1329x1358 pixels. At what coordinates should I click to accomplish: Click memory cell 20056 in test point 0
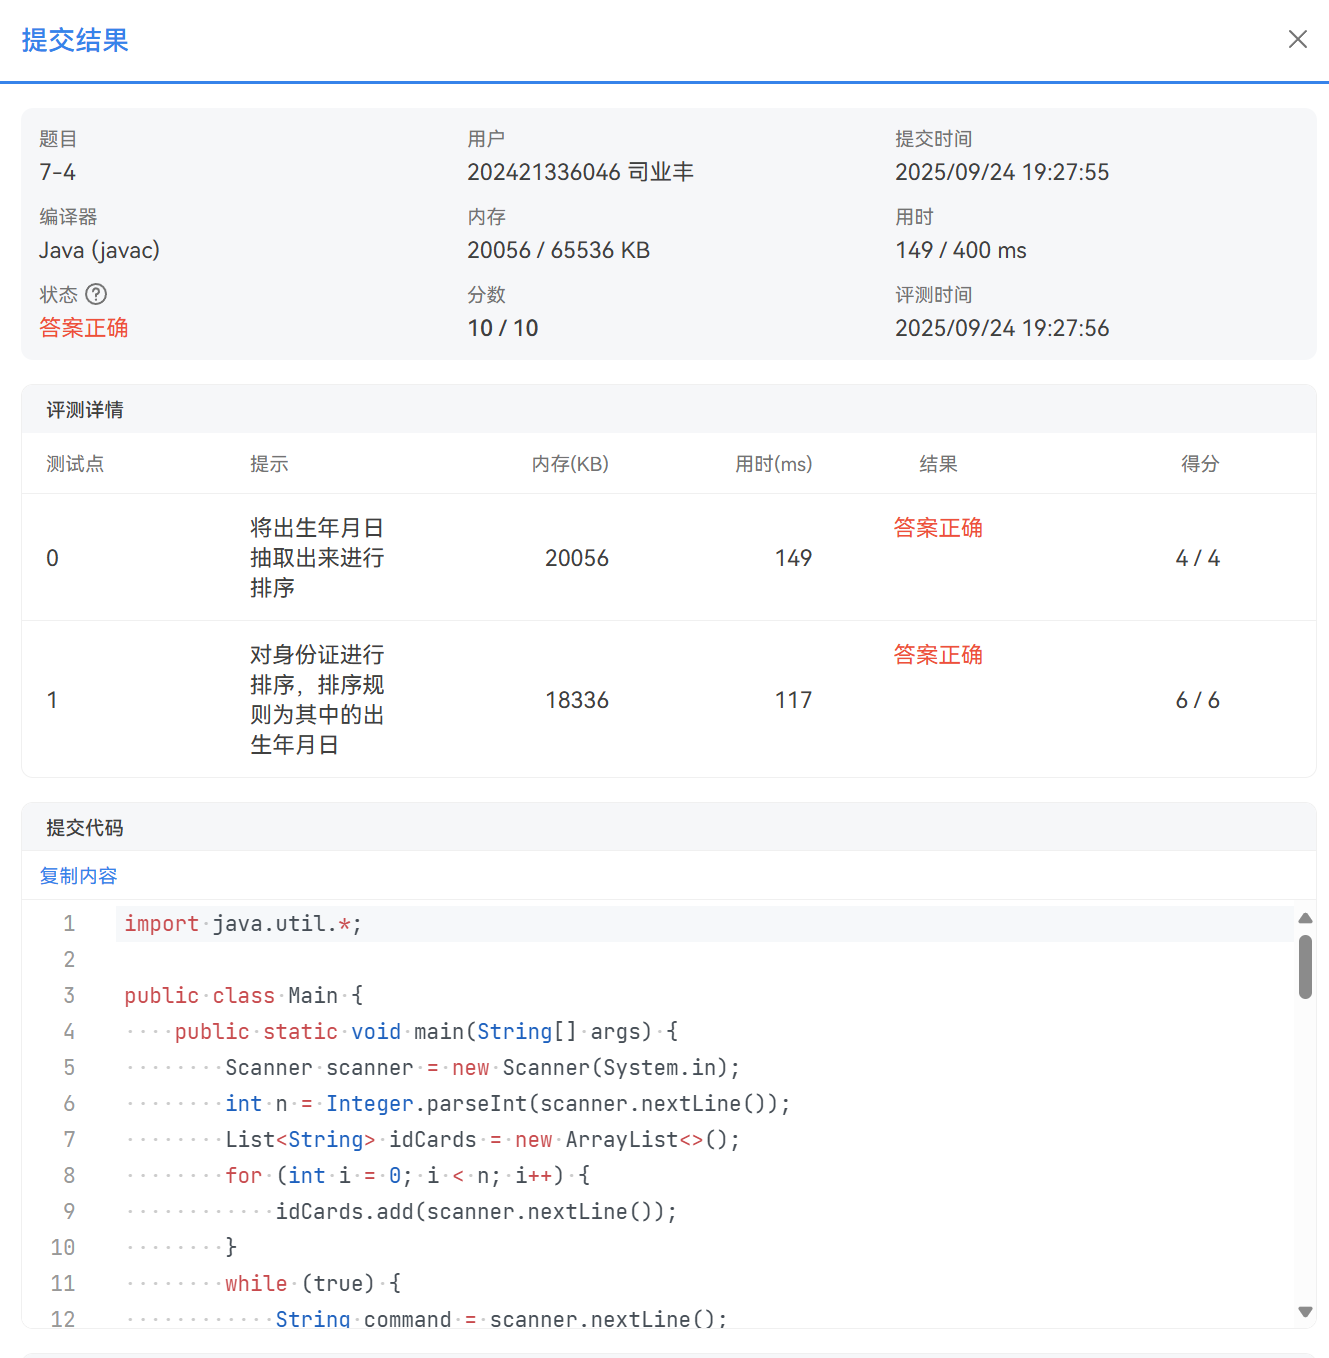pyautogui.click(x=577, y=558)
